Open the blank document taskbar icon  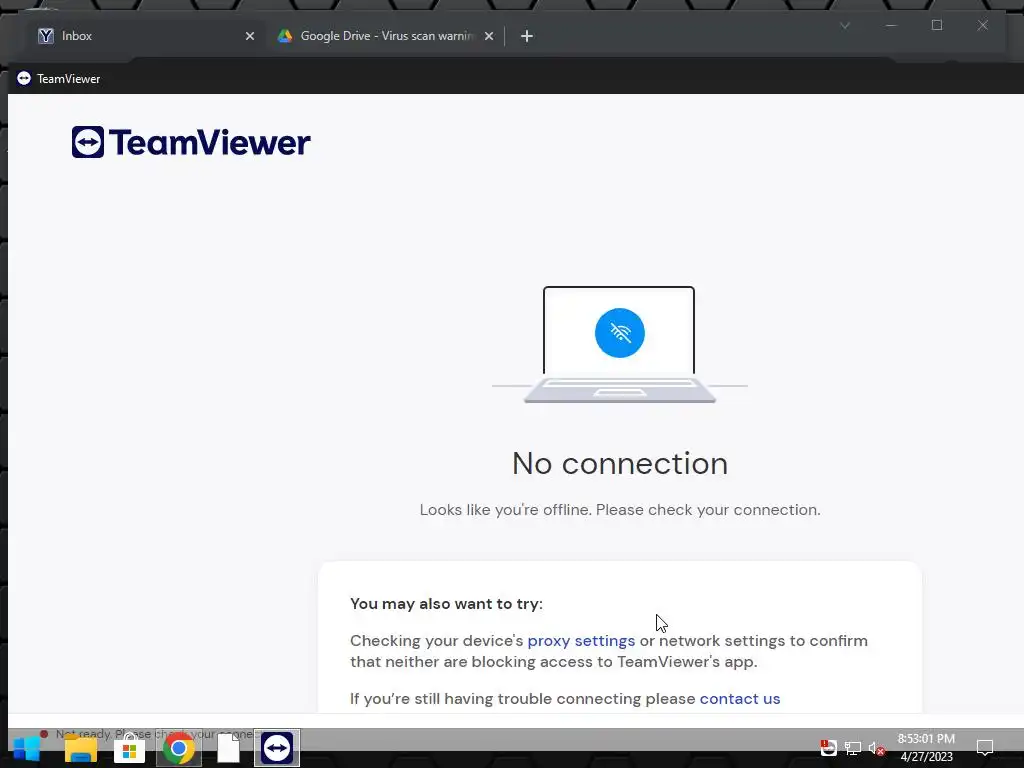pyautogui.click(x=228, y=748)
